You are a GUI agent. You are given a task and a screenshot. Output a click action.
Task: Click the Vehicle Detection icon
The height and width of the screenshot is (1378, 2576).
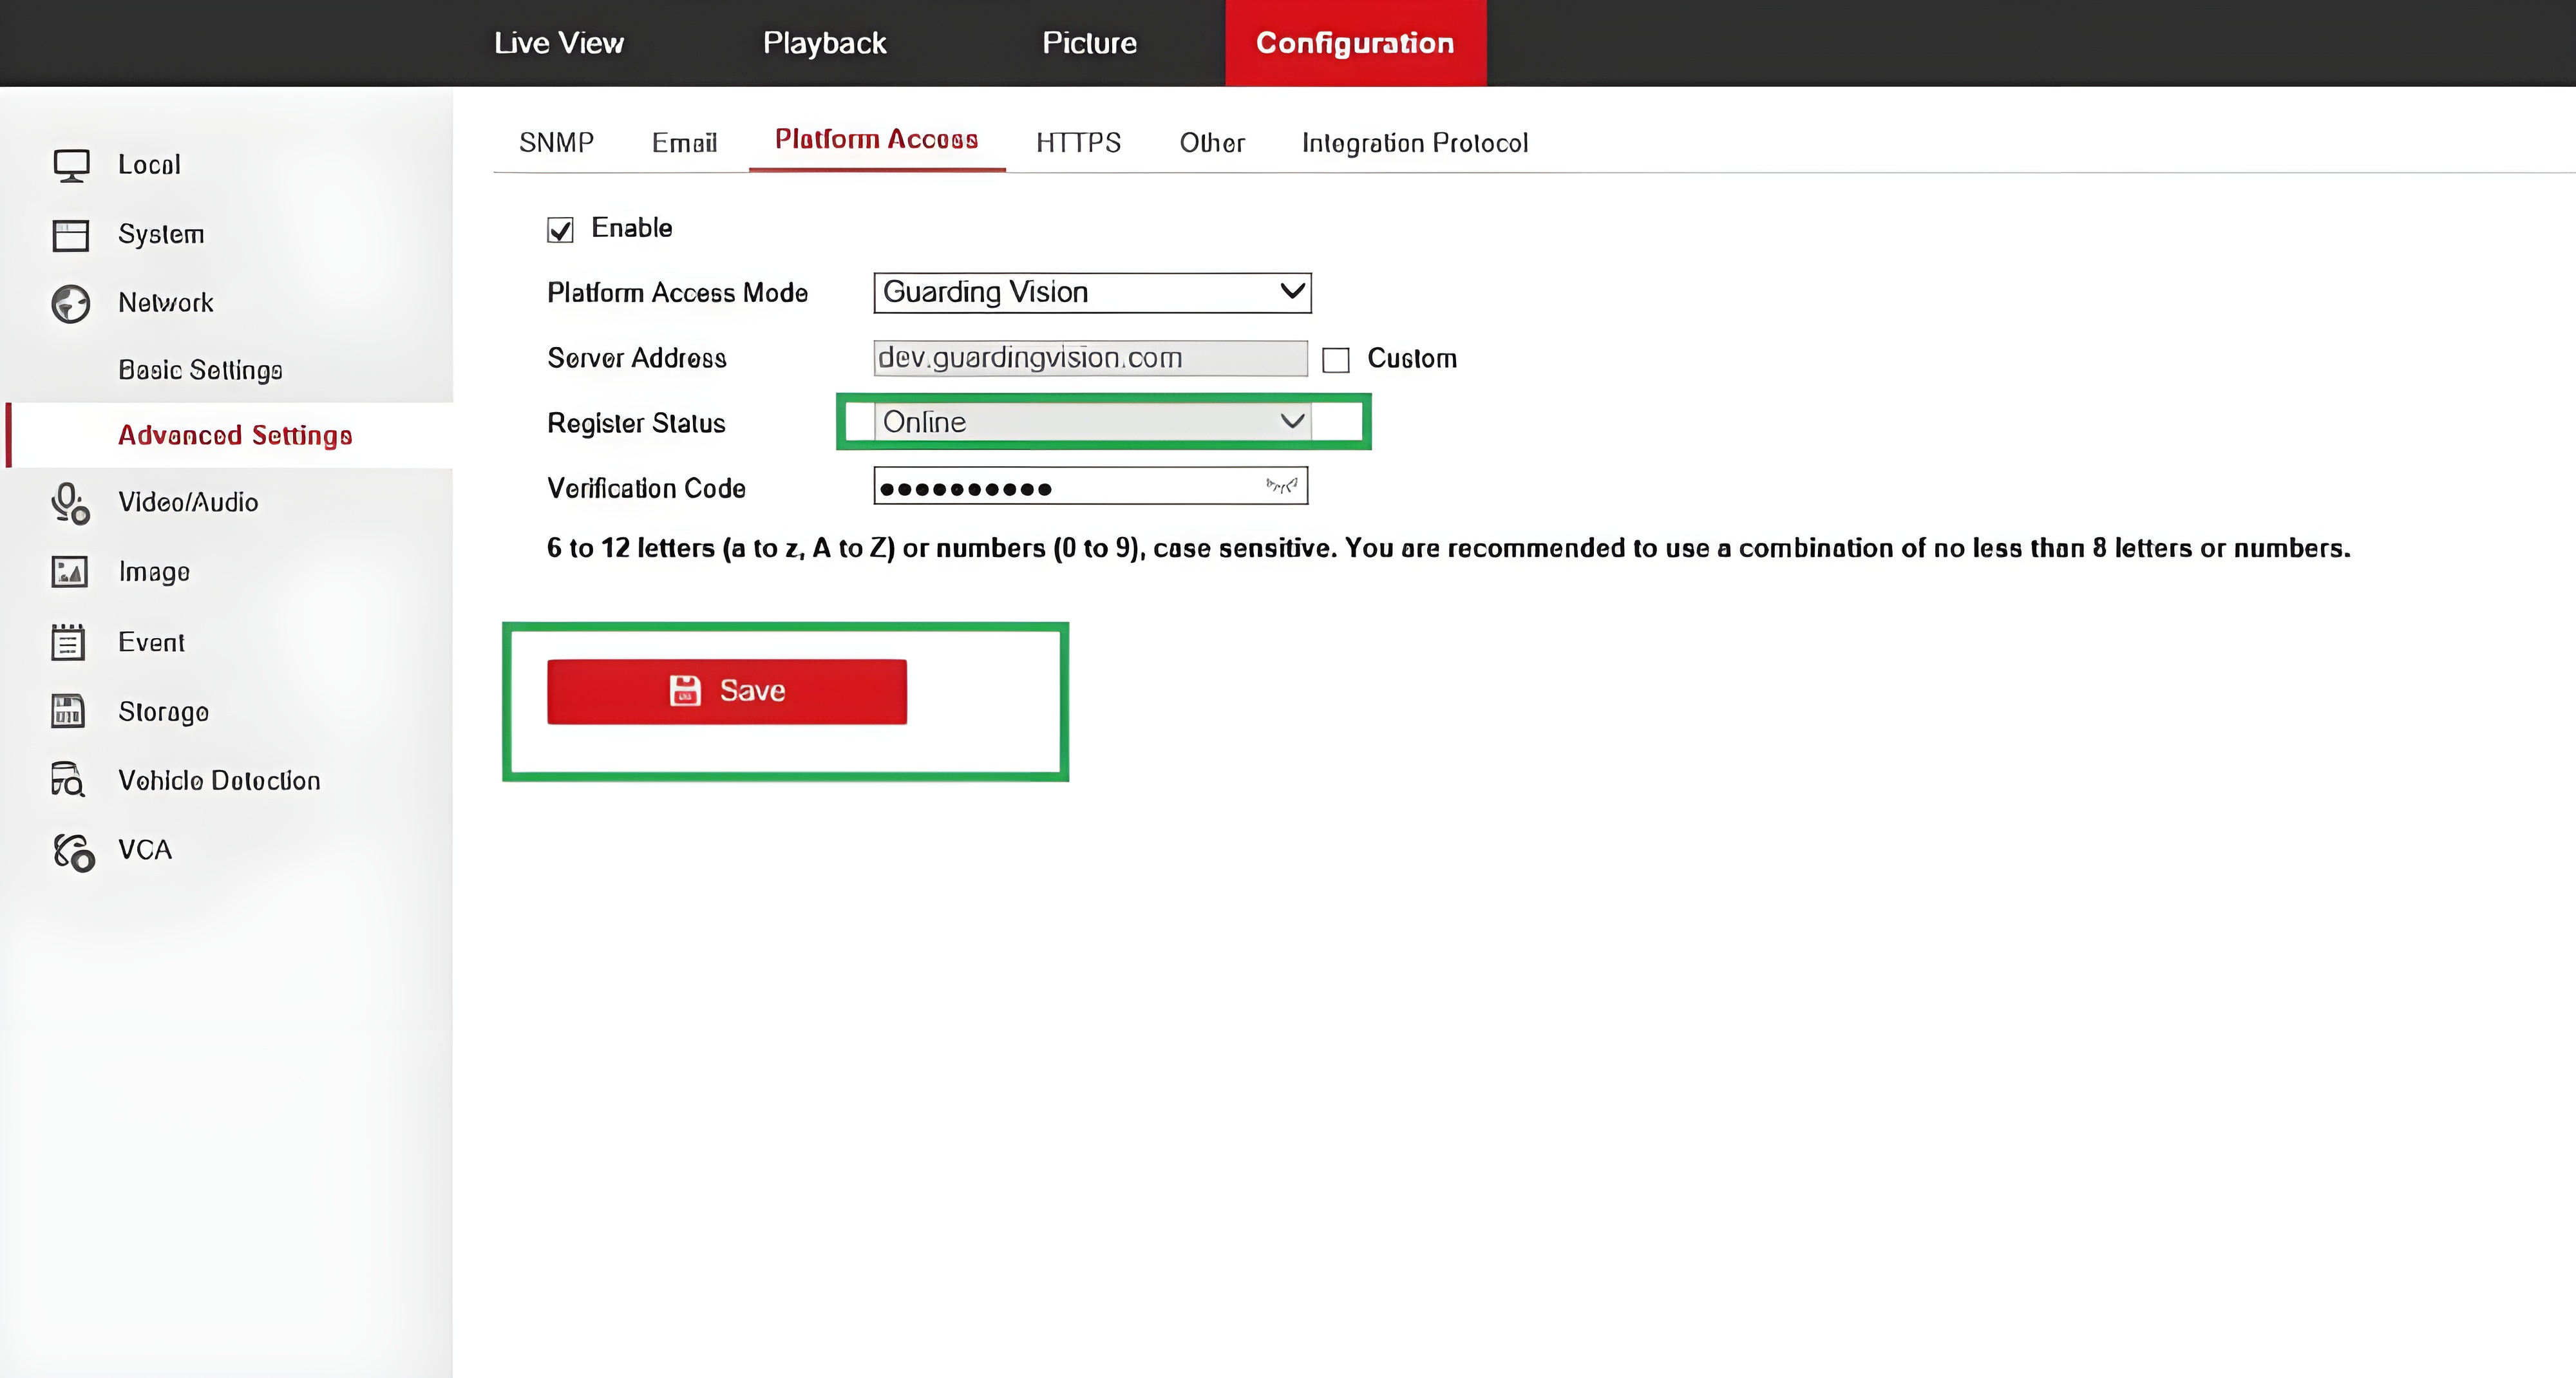point(68,780)
